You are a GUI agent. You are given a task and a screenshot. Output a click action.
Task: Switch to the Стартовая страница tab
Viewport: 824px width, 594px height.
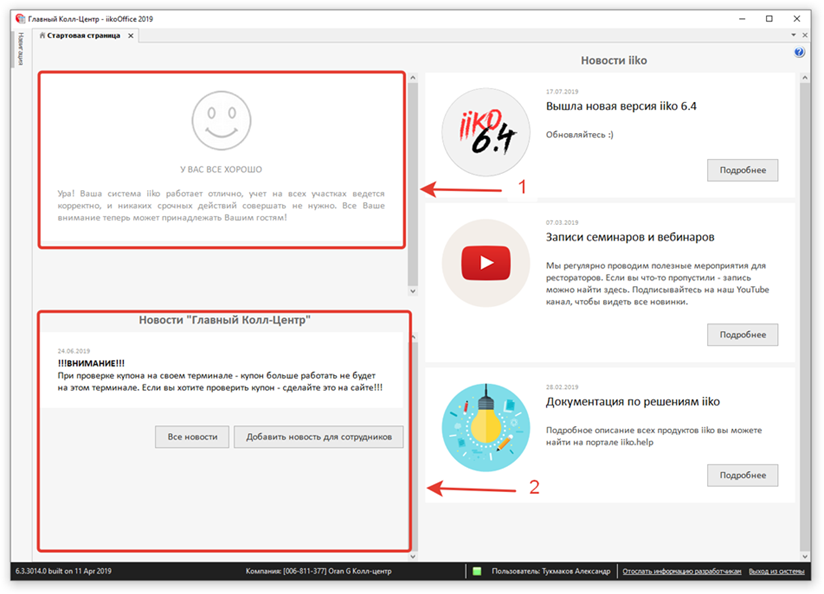pos(84,36)
